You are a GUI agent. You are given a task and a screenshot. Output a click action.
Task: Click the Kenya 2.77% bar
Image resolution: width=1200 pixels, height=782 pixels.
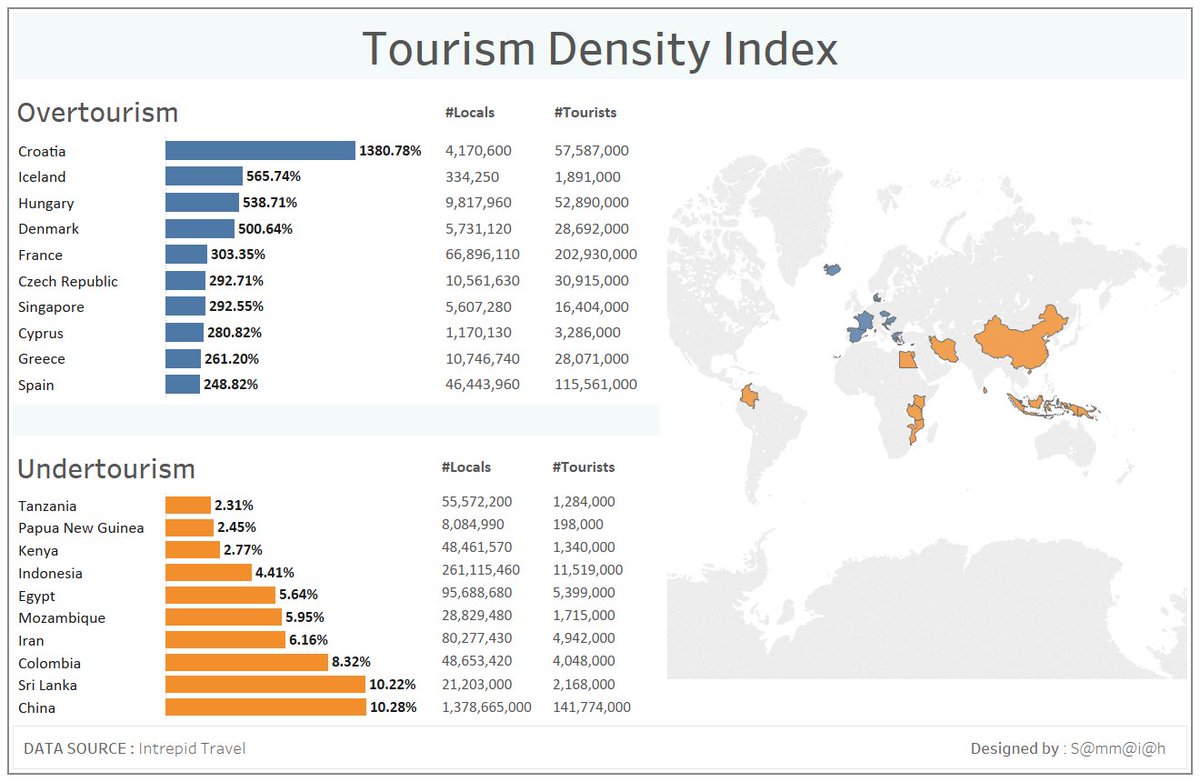coord(192,550)
